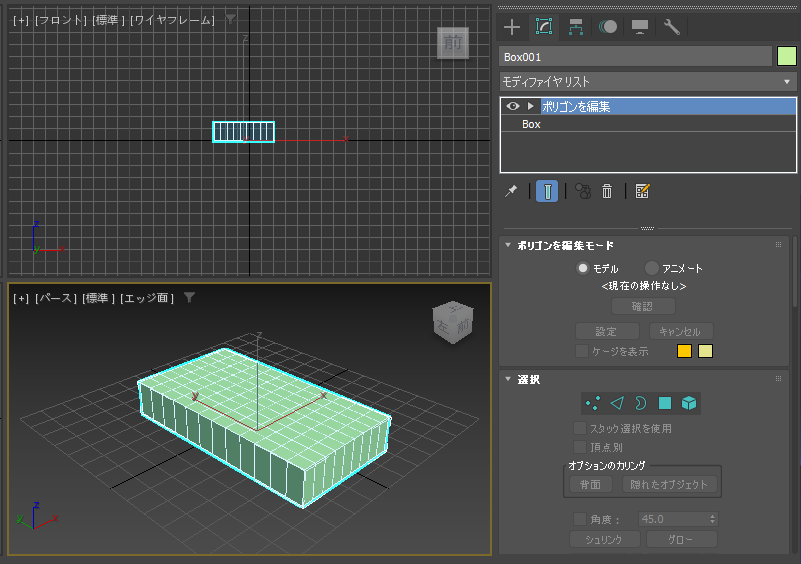
Task: Collapse the ポリゴンを編集モード rollout
Action: pos(508,245)
